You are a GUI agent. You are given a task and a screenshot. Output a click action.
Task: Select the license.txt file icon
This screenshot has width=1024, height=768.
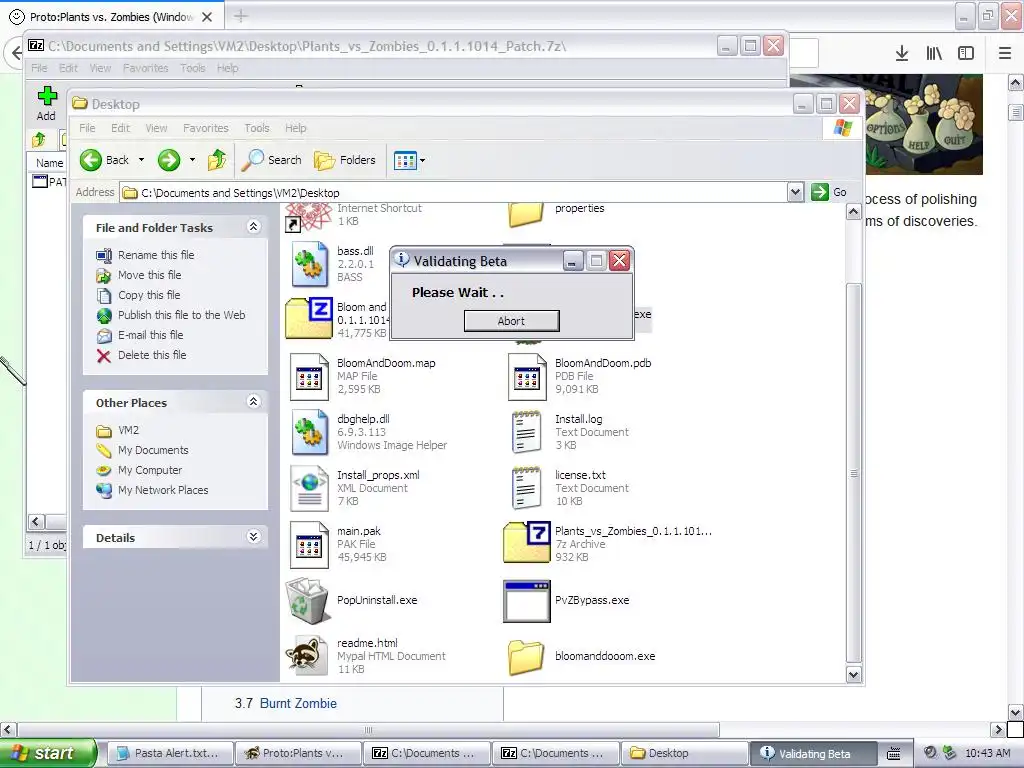(527, 488)
